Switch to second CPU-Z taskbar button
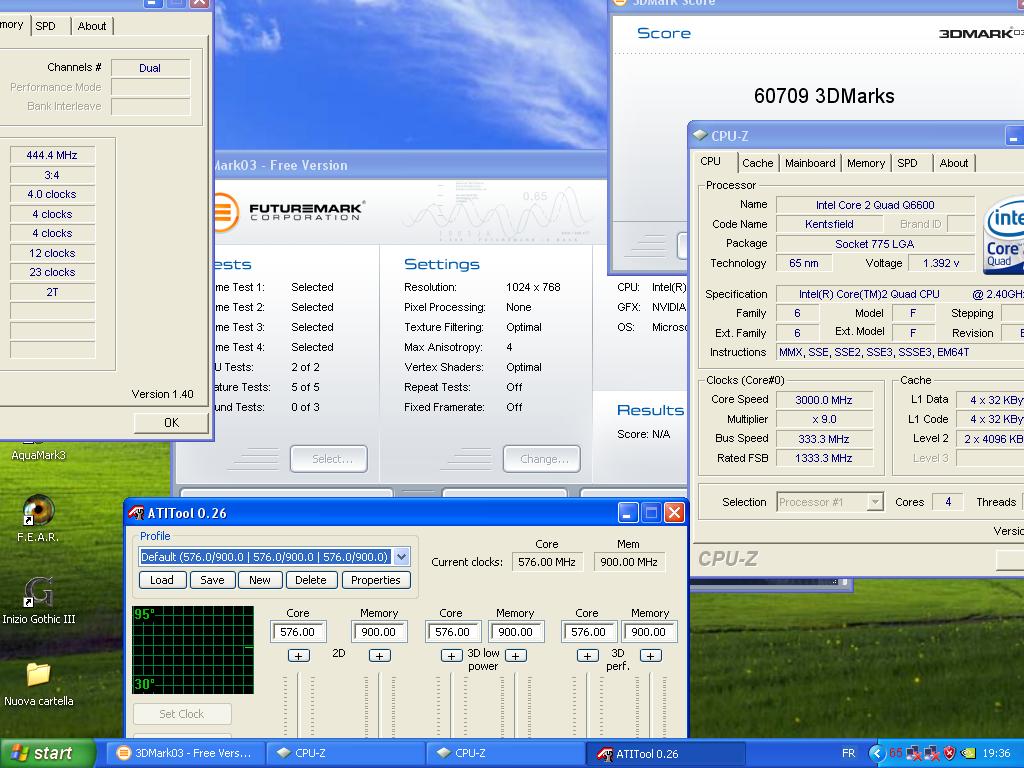The width and height of the screenshot is (1024, 768). [506, 754]
